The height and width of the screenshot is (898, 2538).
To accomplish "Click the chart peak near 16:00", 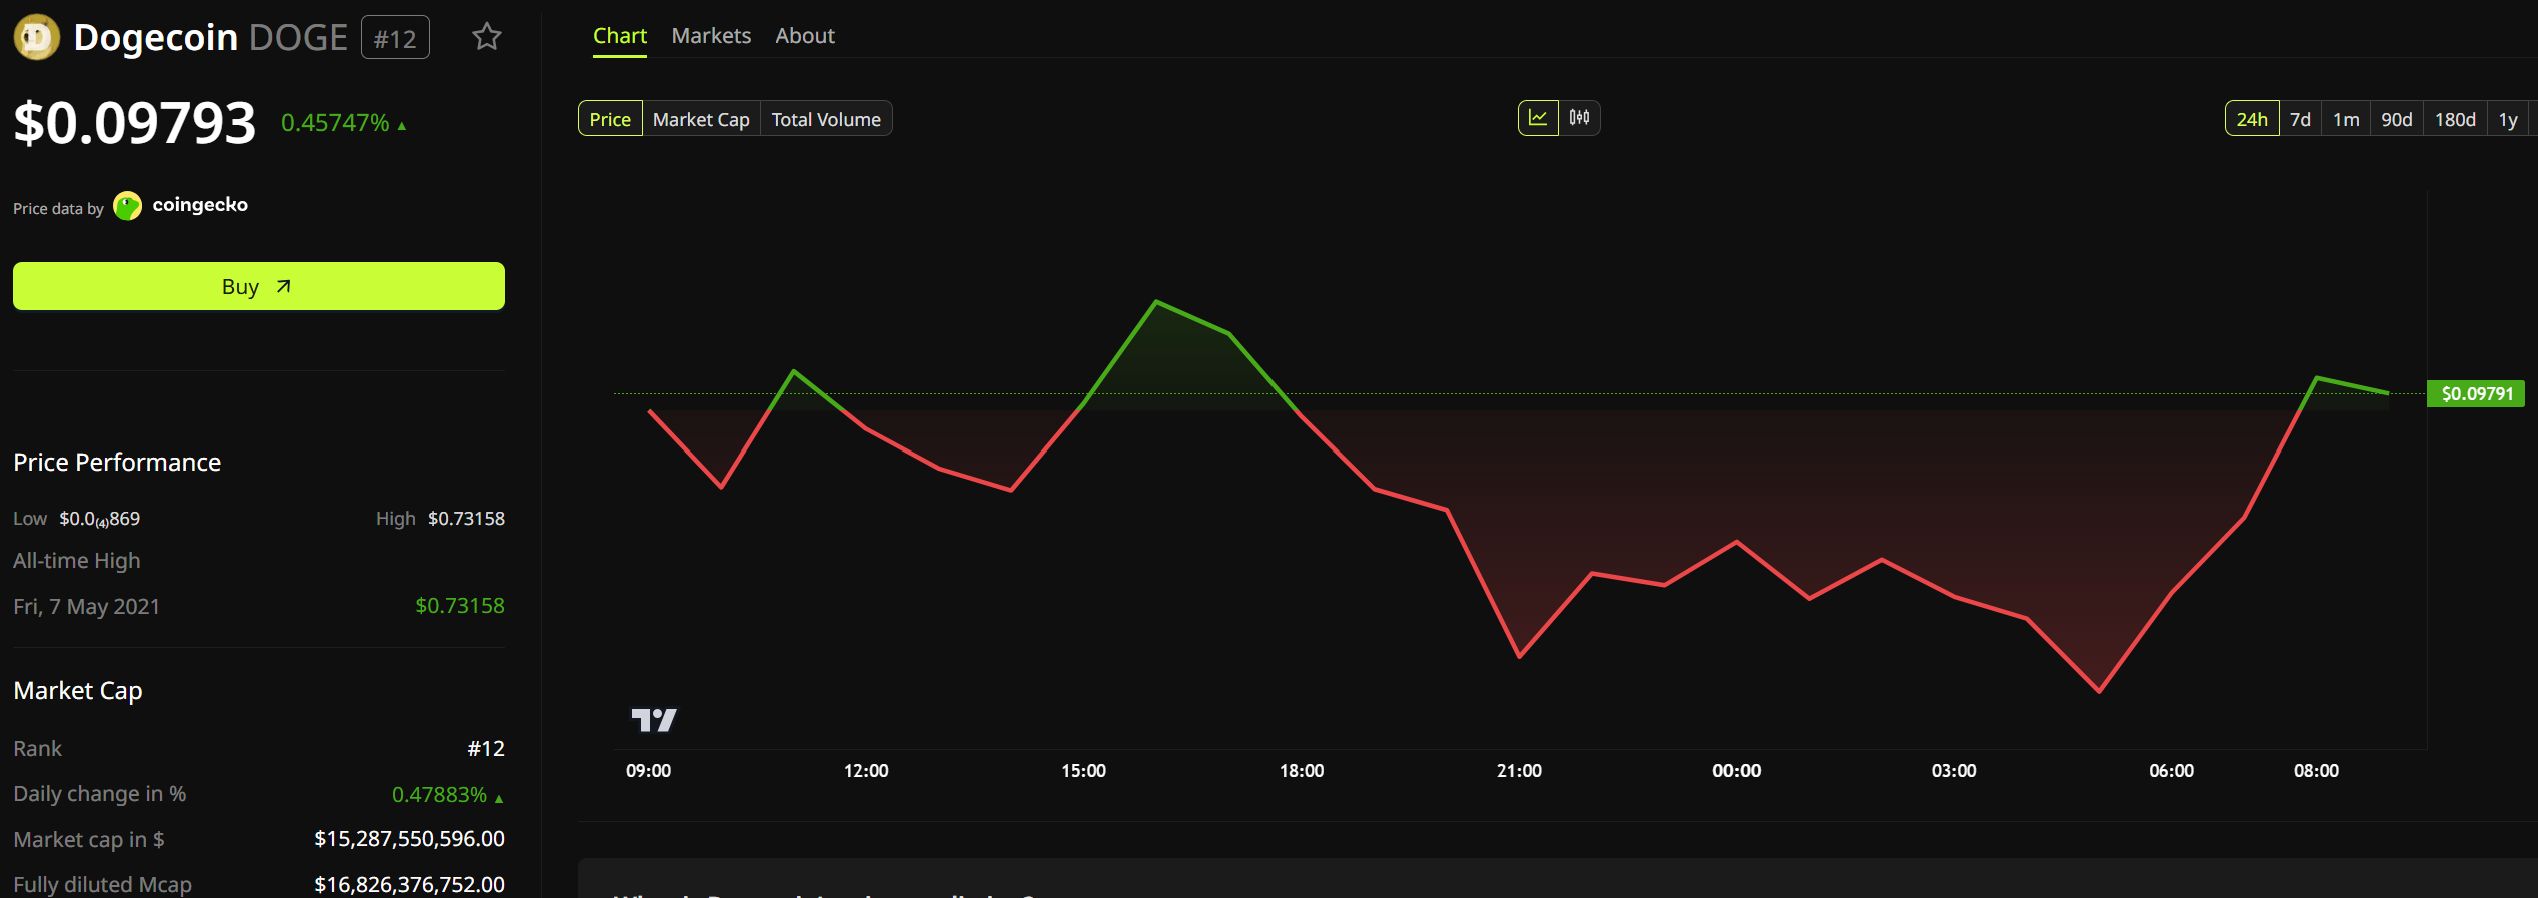I will click(x=1156, y=301).
